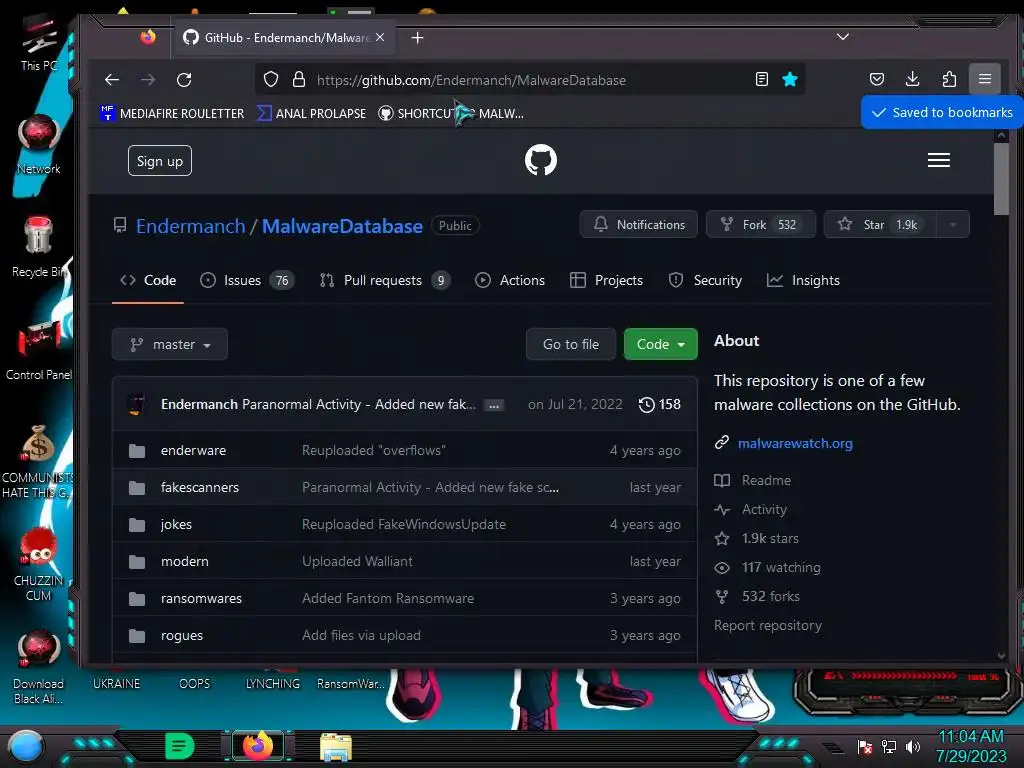This screenshot has height=768, width=1024.
Task: Open the 1.9k stars link
Action: (770, 538)
